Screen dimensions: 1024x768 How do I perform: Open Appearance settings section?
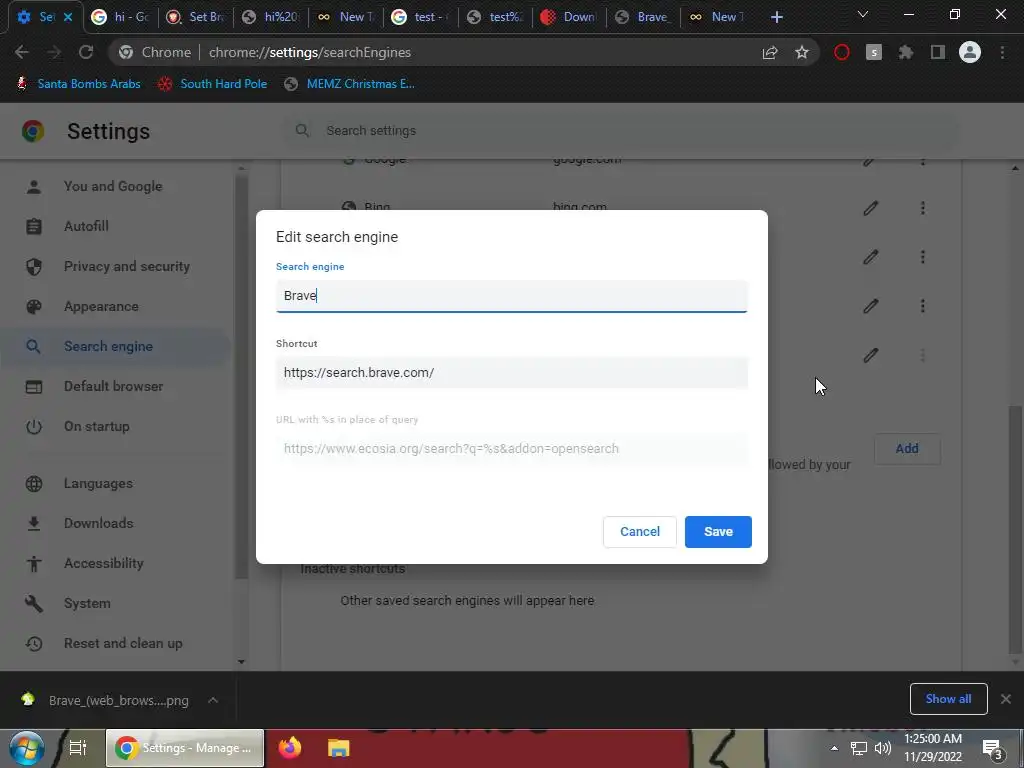pyautogui.click(x=101, y=306)
